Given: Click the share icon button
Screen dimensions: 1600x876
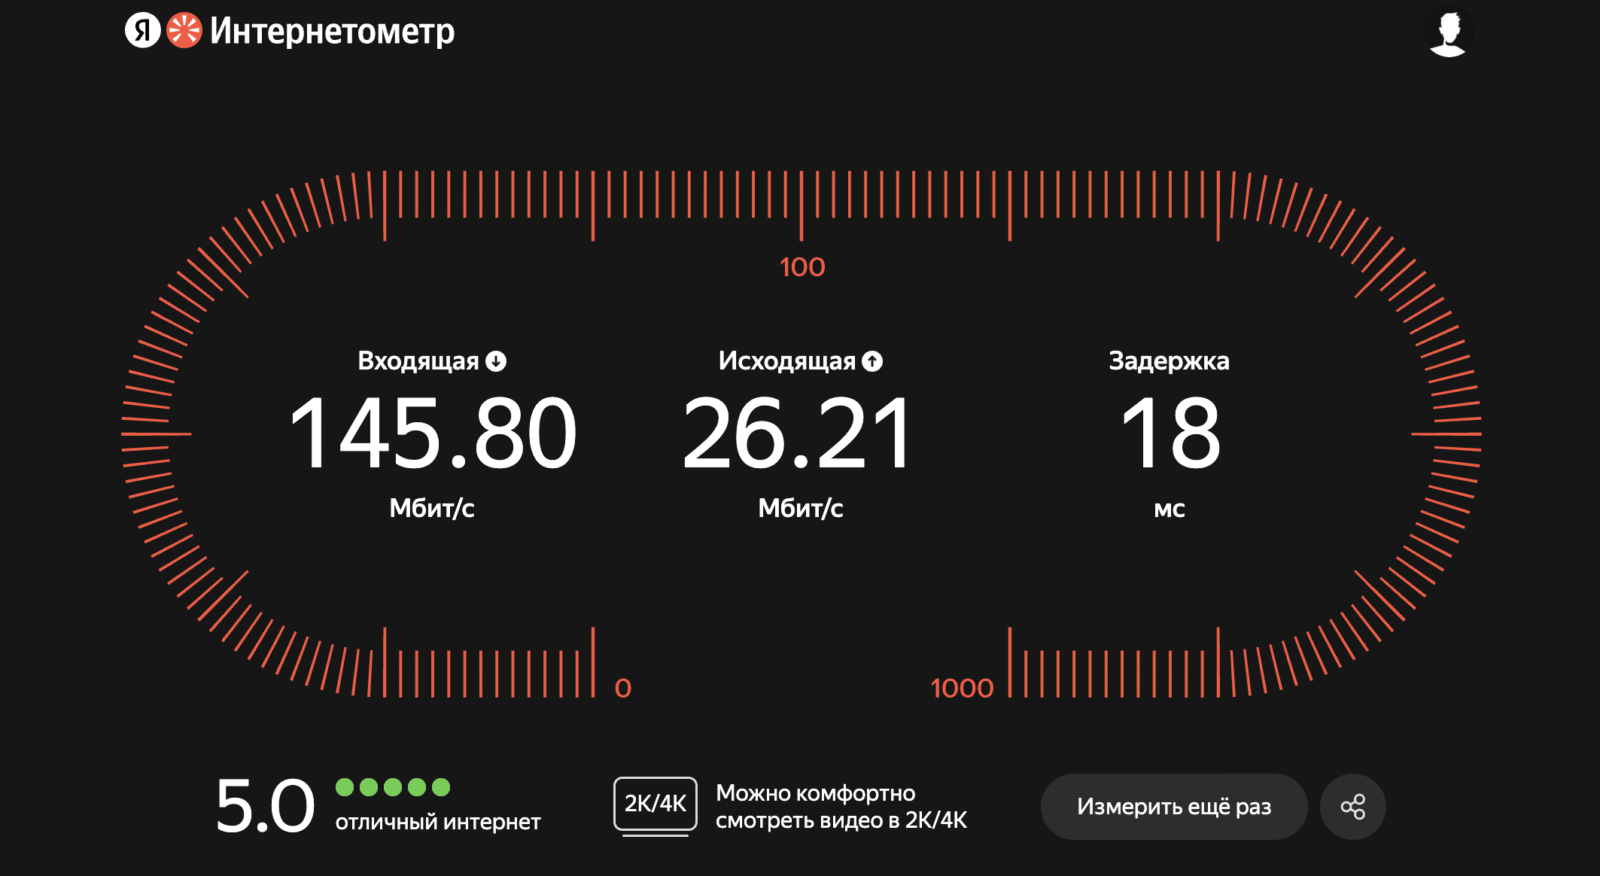Looking at the screenshot, I should click(x=1353, y=807).
